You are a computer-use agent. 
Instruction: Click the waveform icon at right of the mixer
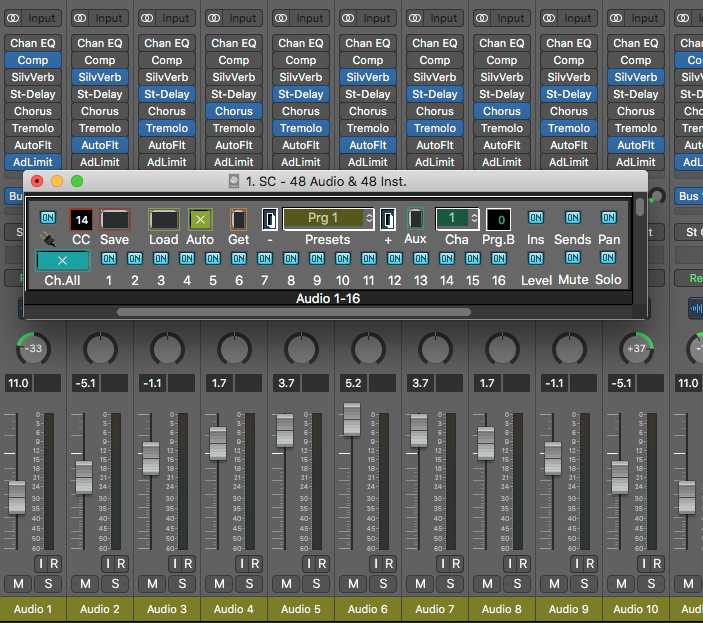(x=695, y=308)
